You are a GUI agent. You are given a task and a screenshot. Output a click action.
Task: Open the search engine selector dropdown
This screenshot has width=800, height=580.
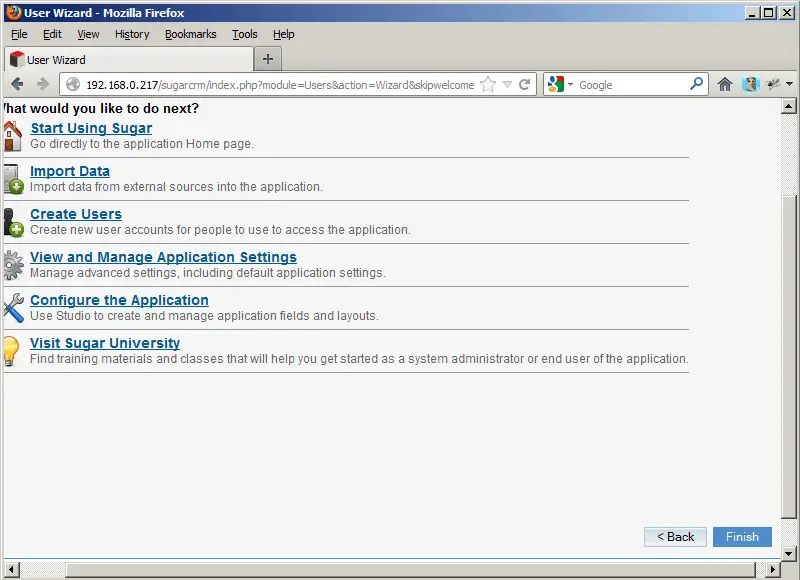[570, 84]
